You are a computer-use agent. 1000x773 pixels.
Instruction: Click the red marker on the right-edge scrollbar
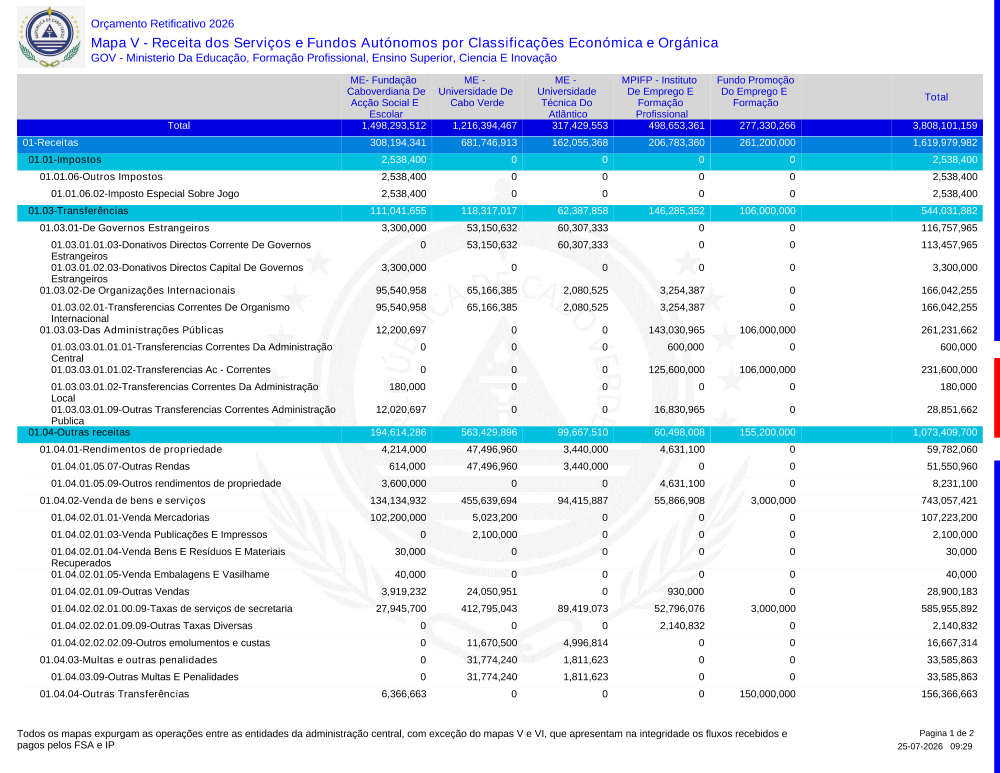point(997,398)
